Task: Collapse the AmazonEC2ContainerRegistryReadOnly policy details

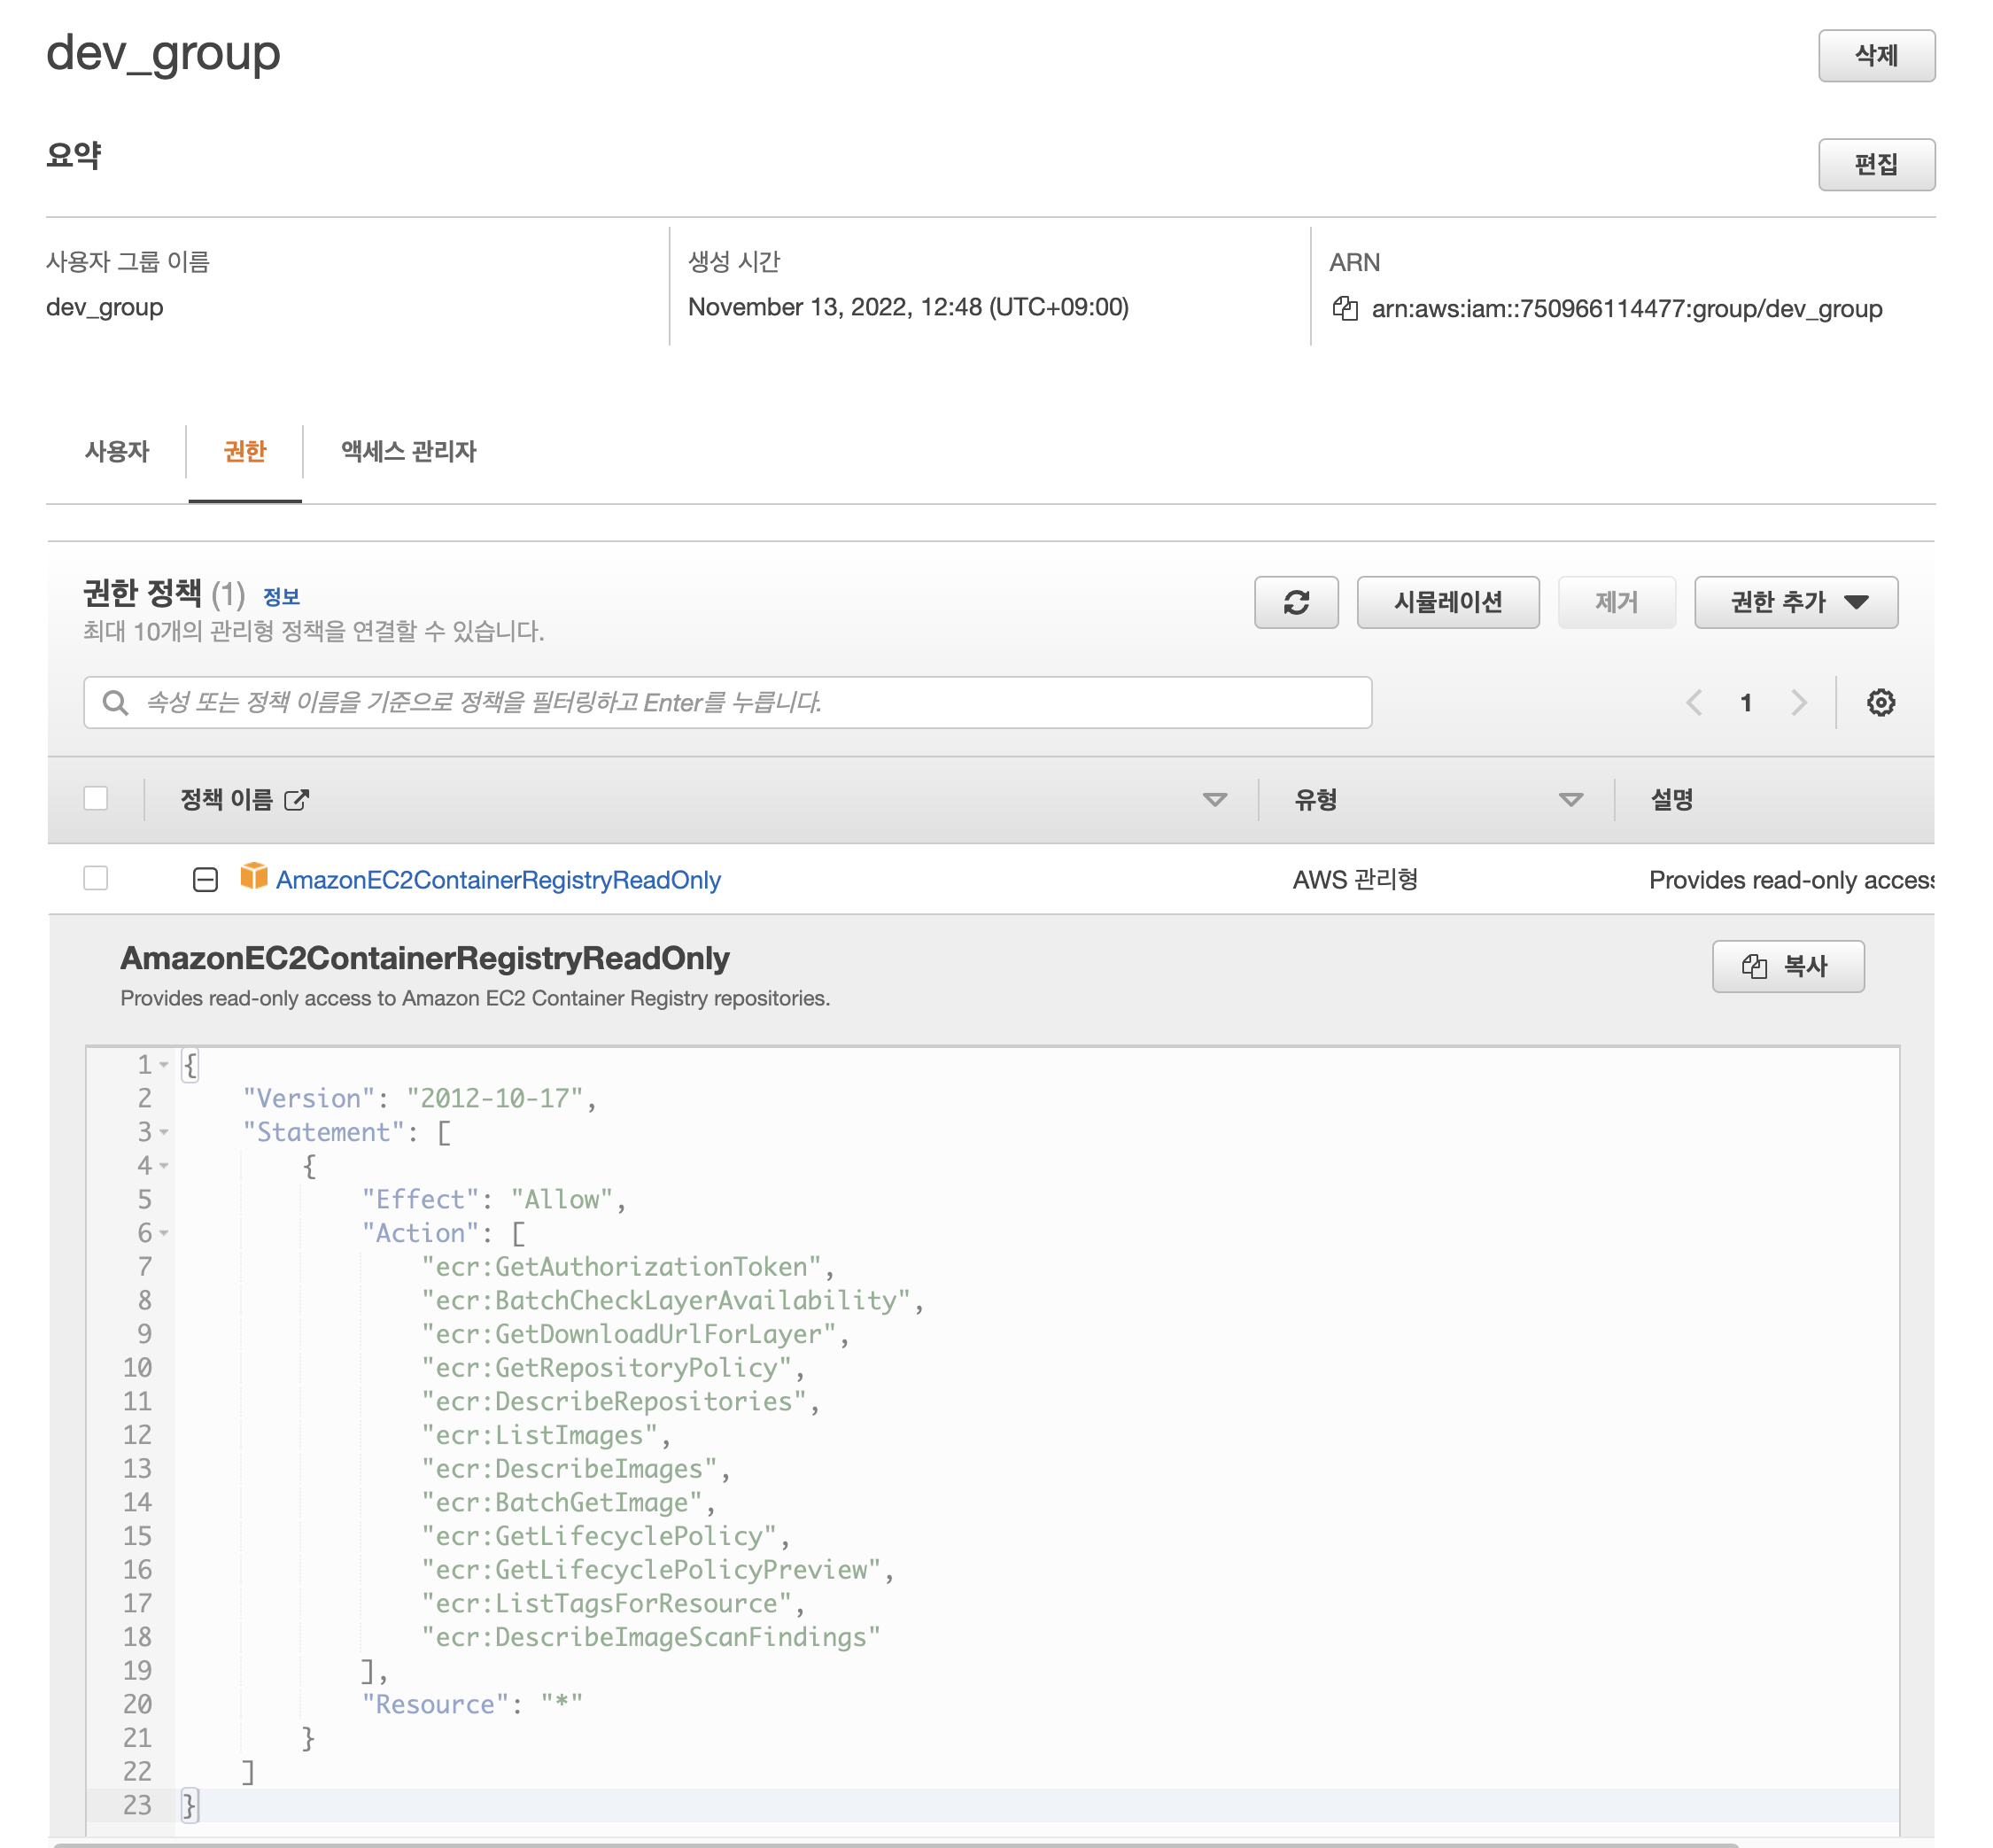Action: [x=205, y=879]
